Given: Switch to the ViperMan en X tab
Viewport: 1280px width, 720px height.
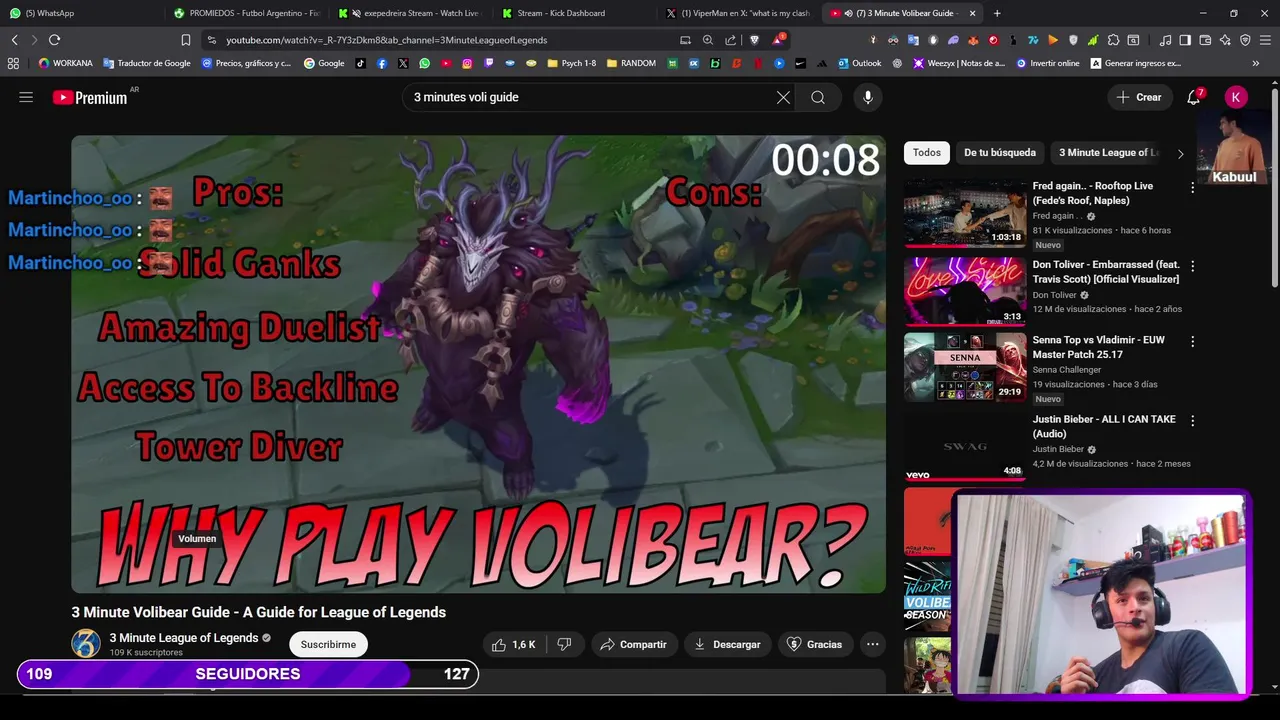Looking at the screenshot, I should coord(740,13).
